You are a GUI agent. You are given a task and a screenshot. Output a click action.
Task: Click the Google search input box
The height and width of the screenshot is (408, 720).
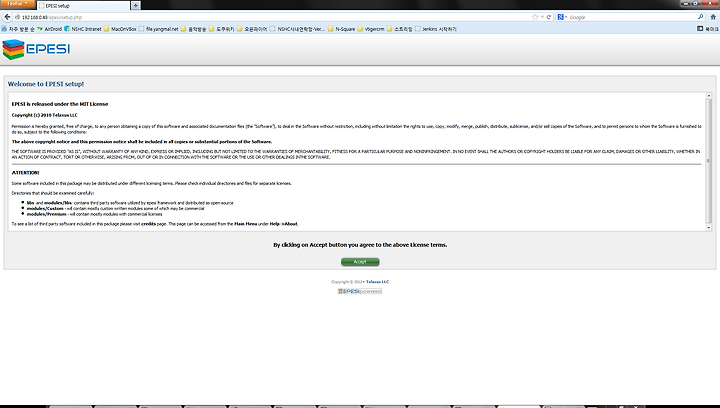[x=632, y=17]
